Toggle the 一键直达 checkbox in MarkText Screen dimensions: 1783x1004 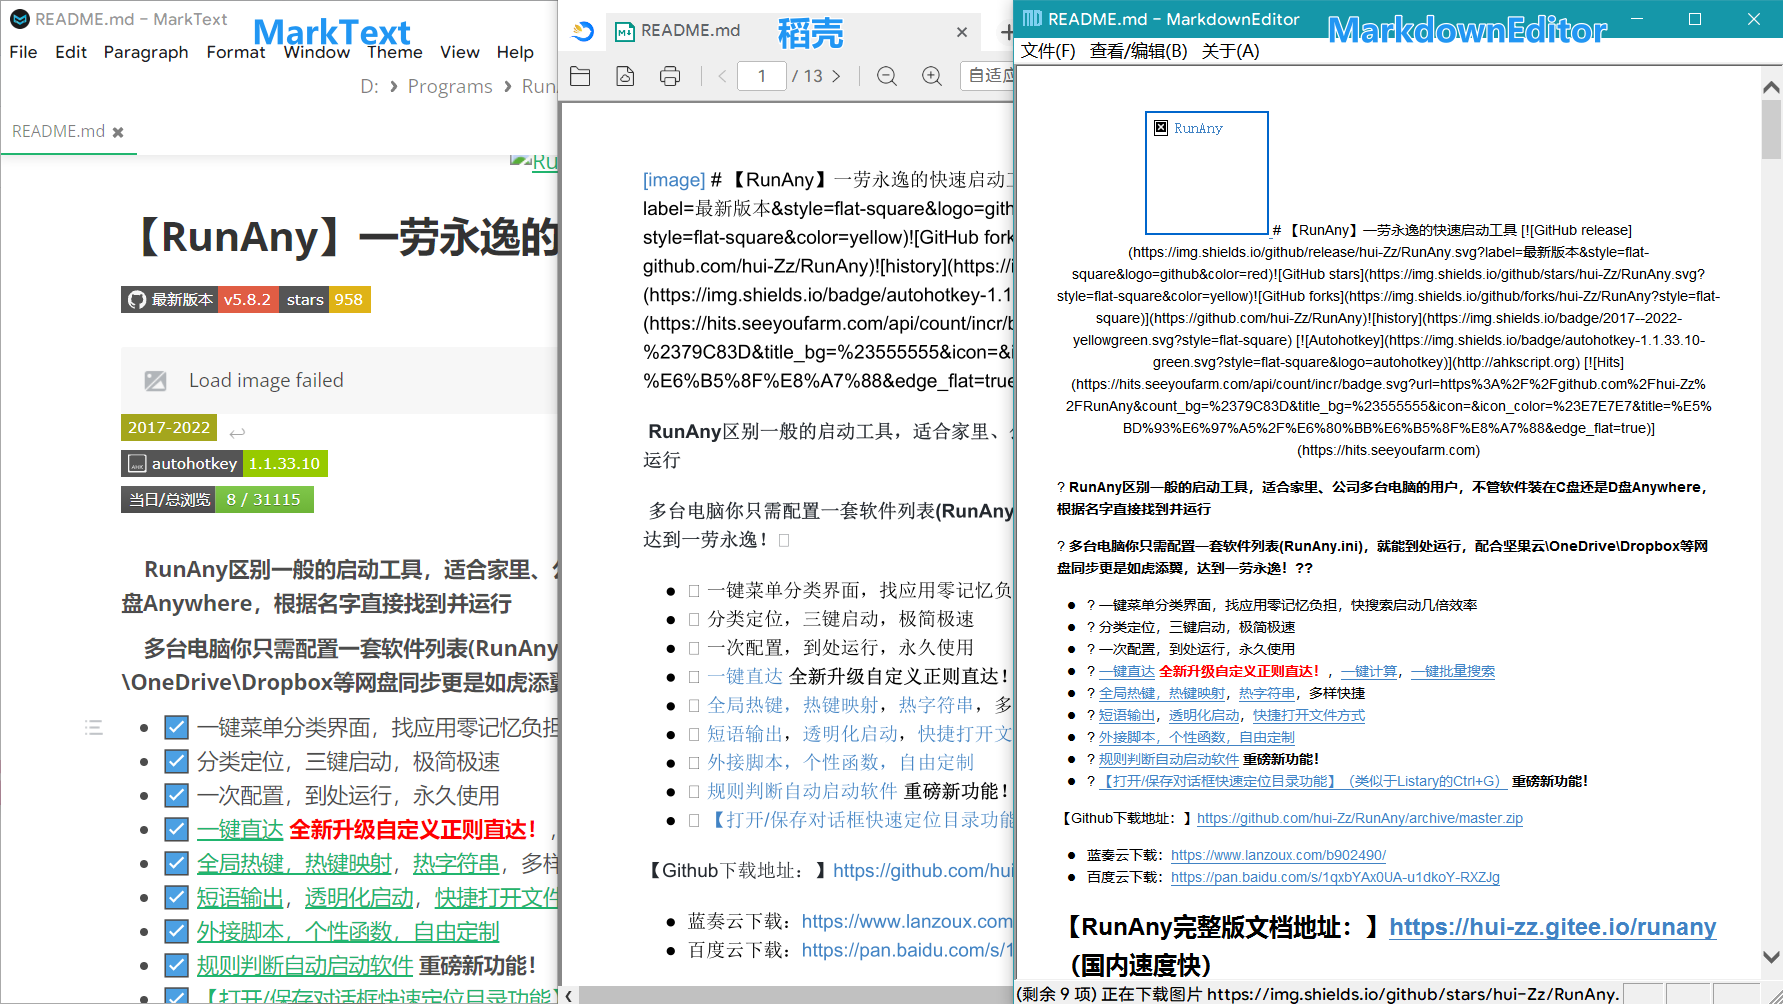point(176,830)
